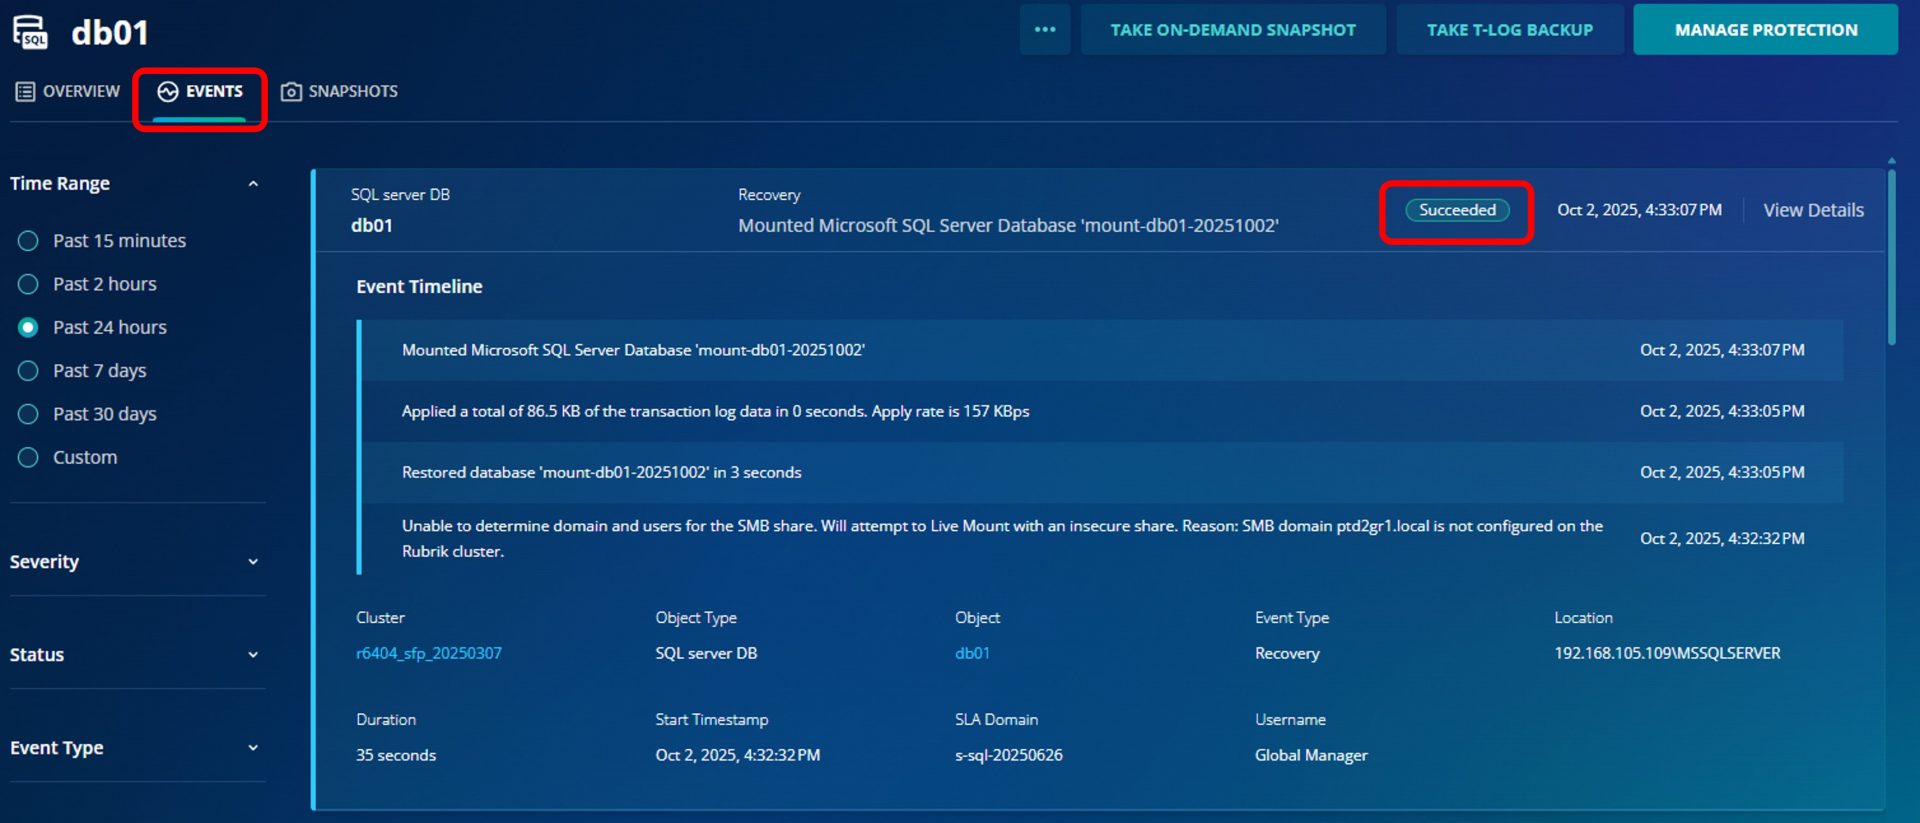
Task: Open Manage Protection
Action: coord(1765,30)
